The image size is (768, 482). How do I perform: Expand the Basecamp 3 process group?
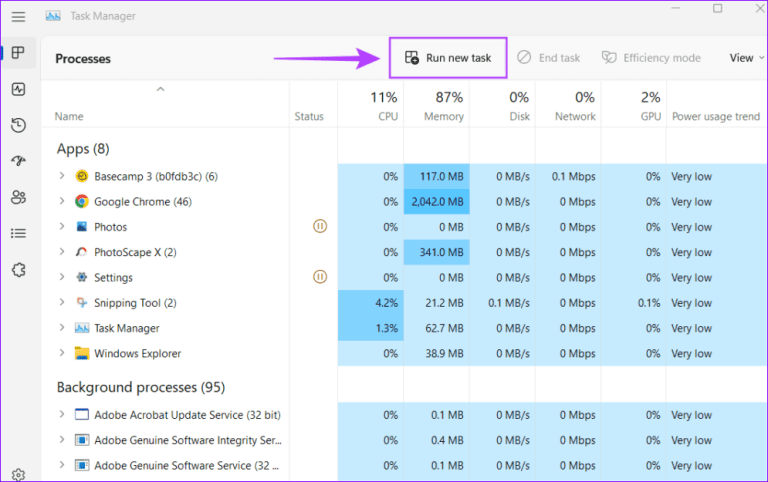[62, 177]
